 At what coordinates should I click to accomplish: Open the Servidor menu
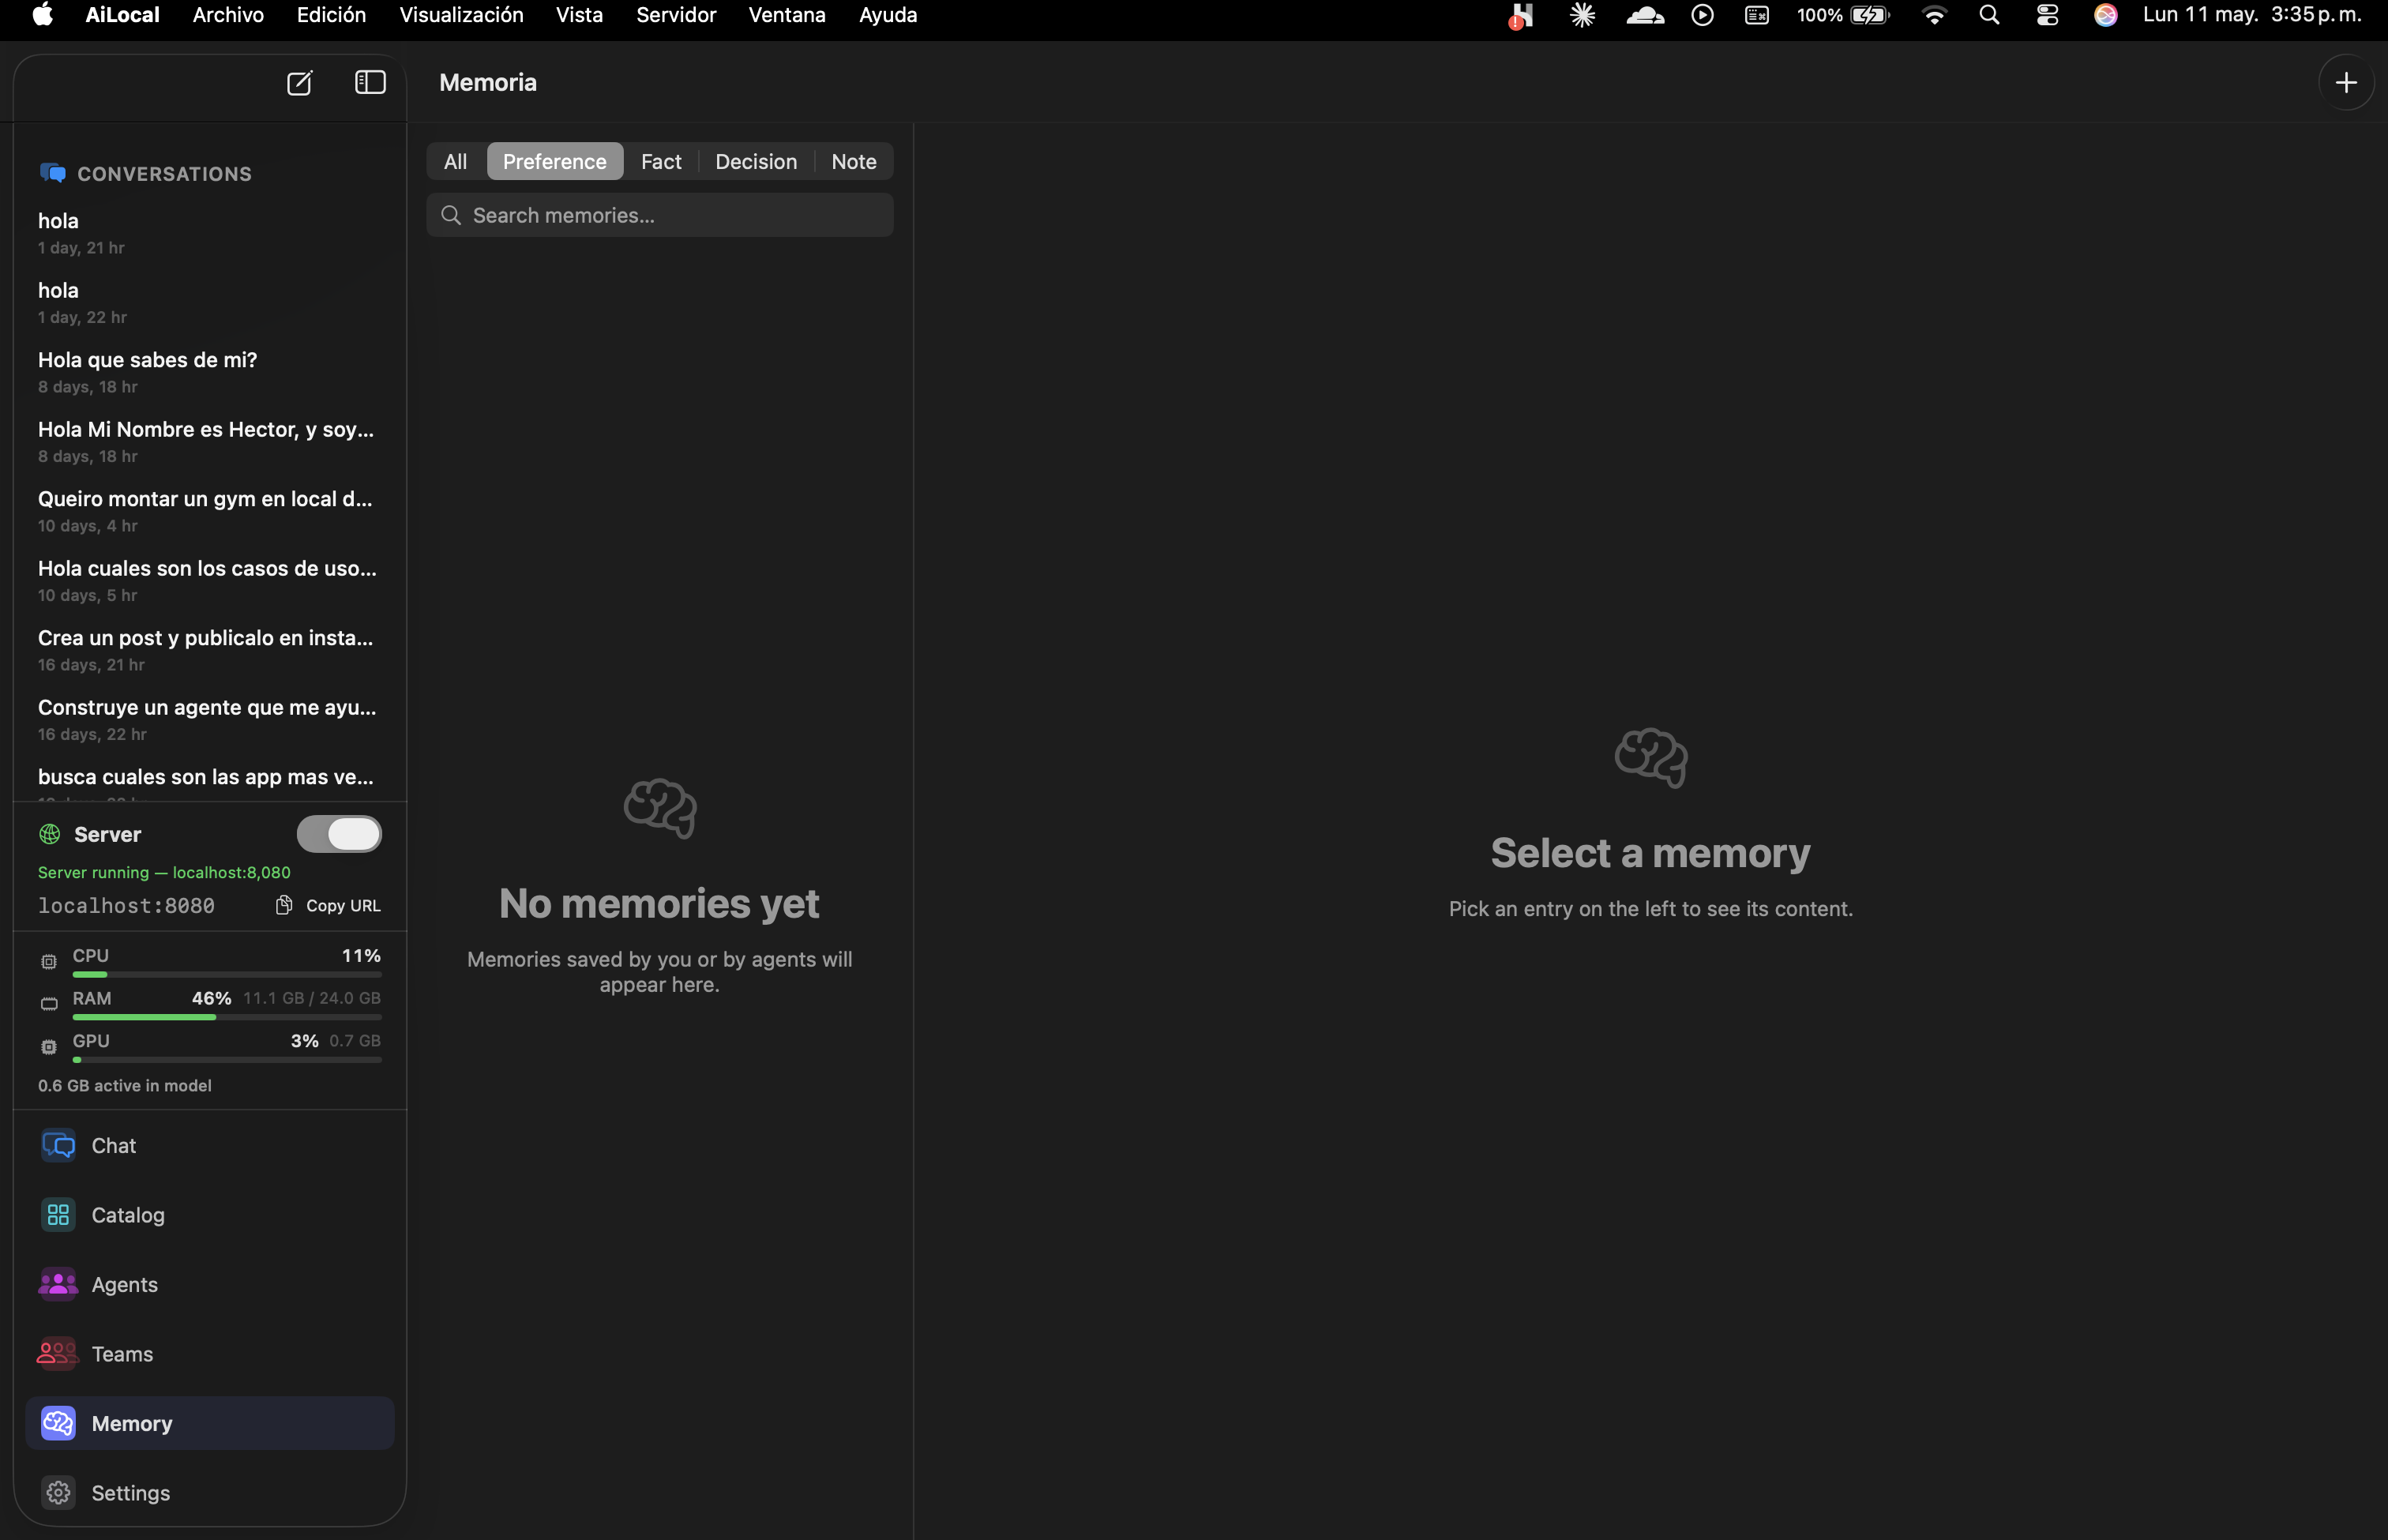pyautogui.click(x=676, y=15)
